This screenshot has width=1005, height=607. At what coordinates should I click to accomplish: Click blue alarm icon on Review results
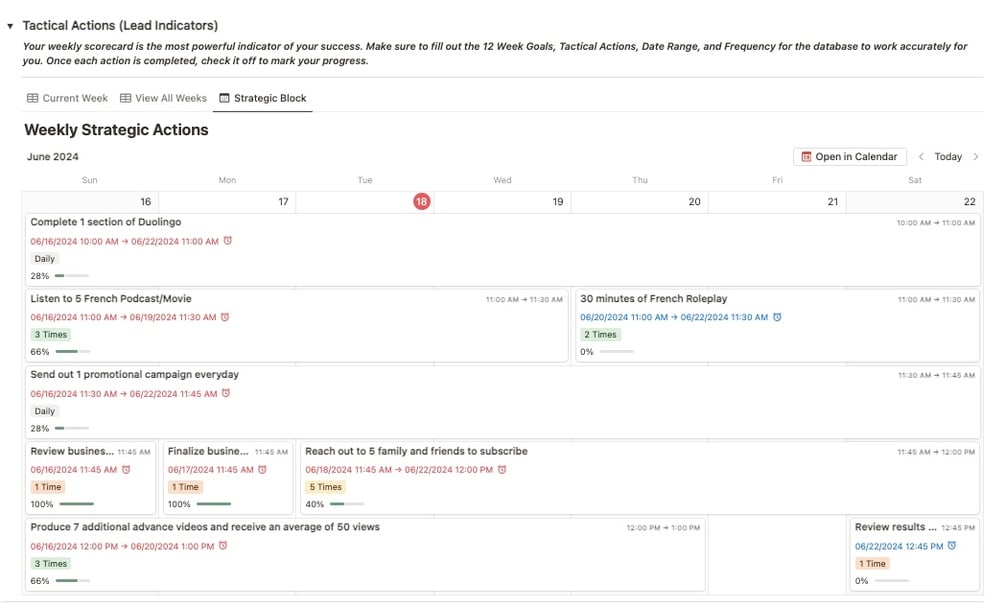click(x=952, y=546)
